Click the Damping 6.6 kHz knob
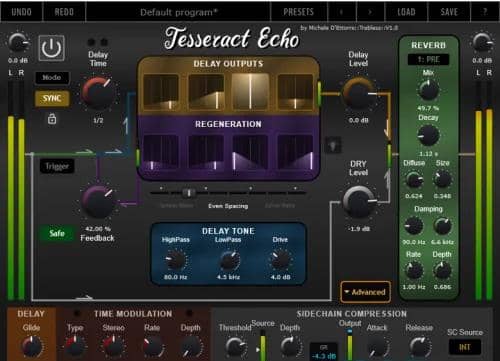 (443, 226)
